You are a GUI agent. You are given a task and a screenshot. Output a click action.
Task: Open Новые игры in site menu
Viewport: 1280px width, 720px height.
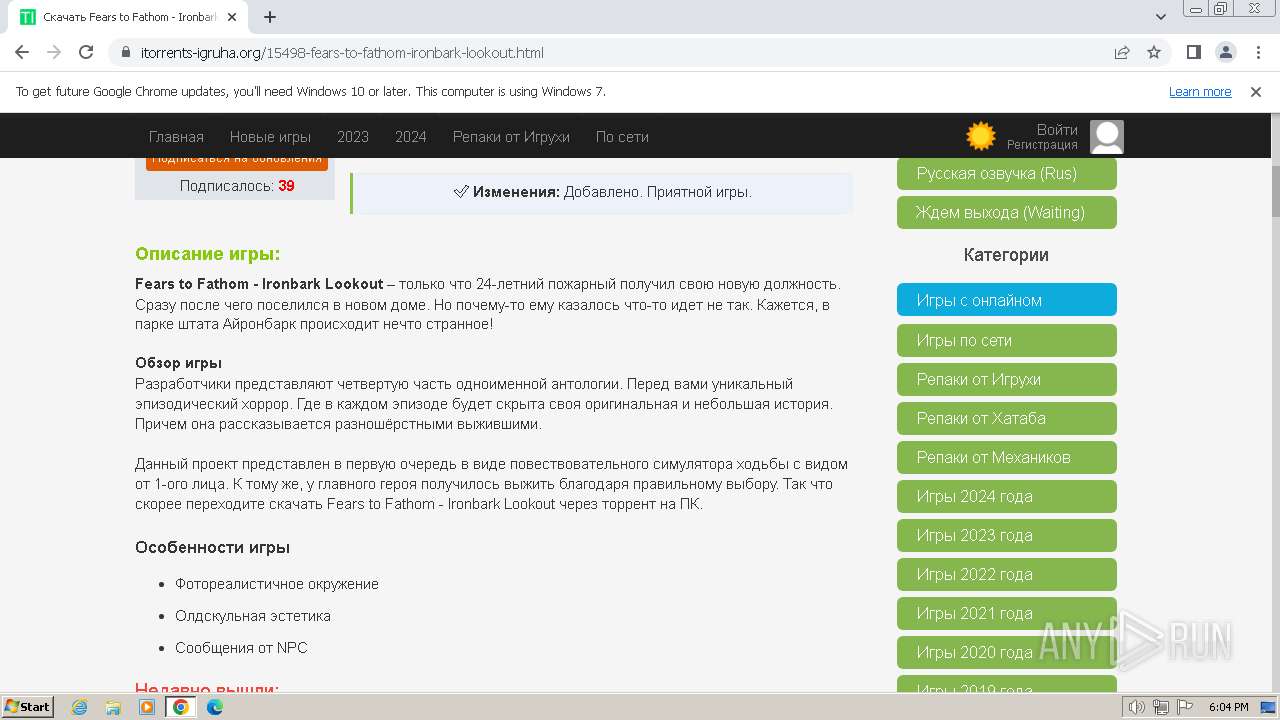(270, 137)
